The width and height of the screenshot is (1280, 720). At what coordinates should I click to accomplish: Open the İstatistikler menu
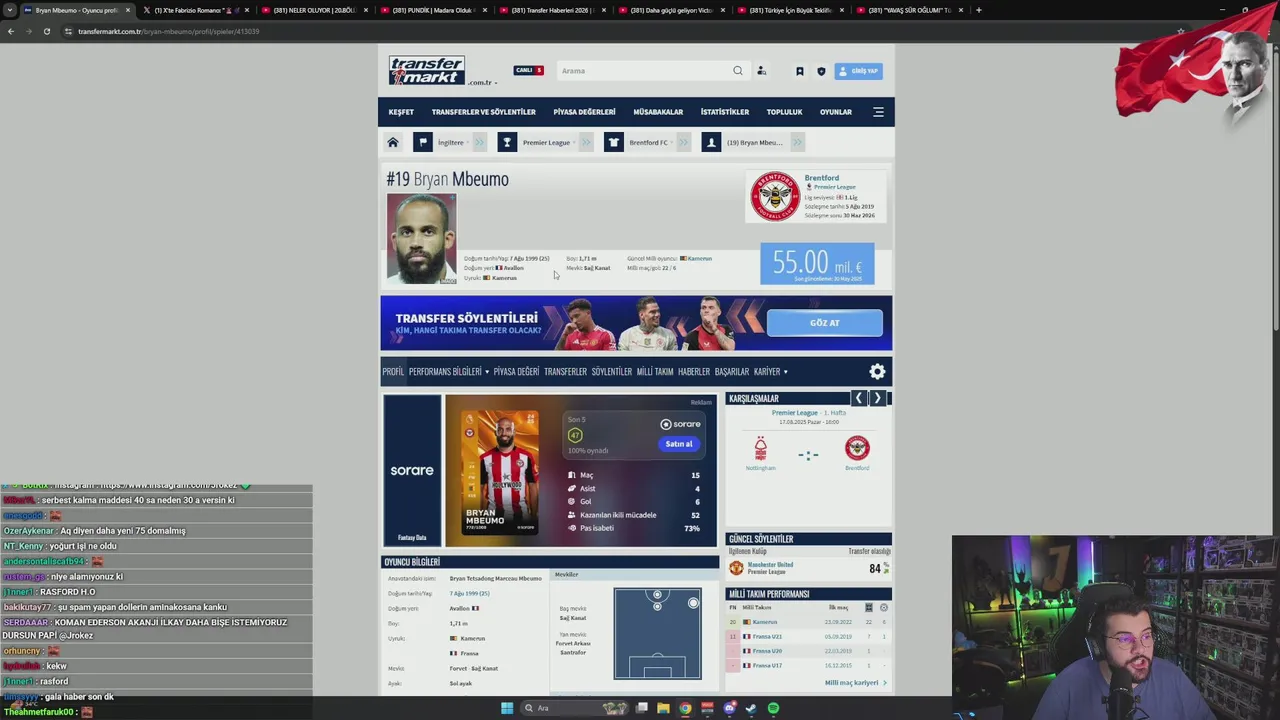click(x=725, y=112)
